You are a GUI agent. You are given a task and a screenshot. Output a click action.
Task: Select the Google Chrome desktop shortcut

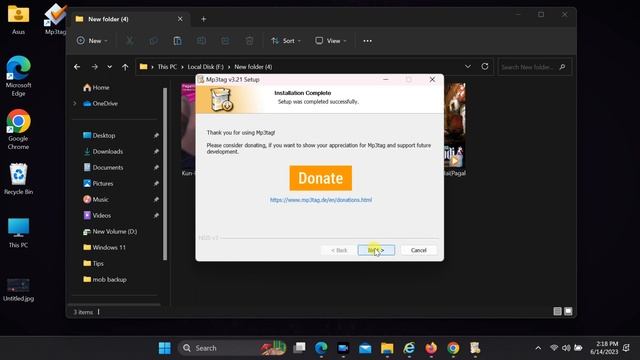point(18,130)
